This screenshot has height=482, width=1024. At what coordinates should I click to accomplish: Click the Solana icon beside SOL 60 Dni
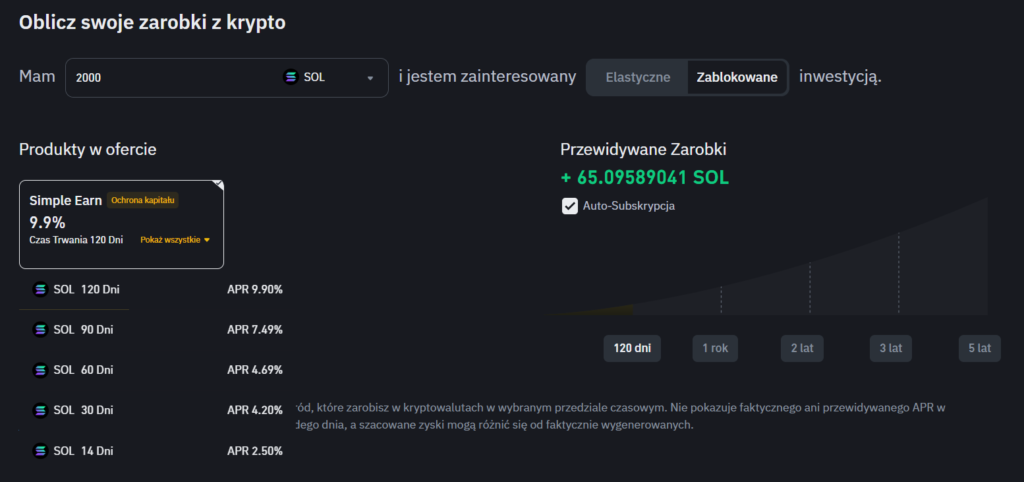(41, 370)
